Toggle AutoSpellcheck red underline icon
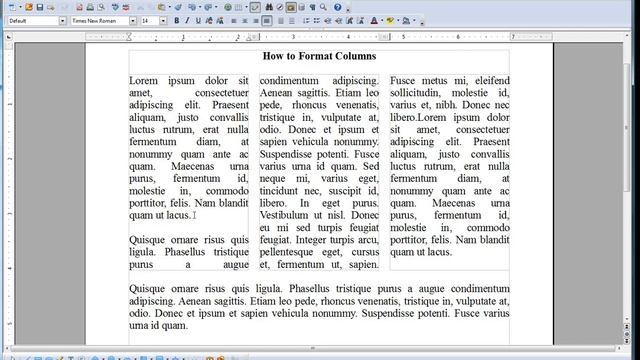640x360 pixels. point(126,7)
